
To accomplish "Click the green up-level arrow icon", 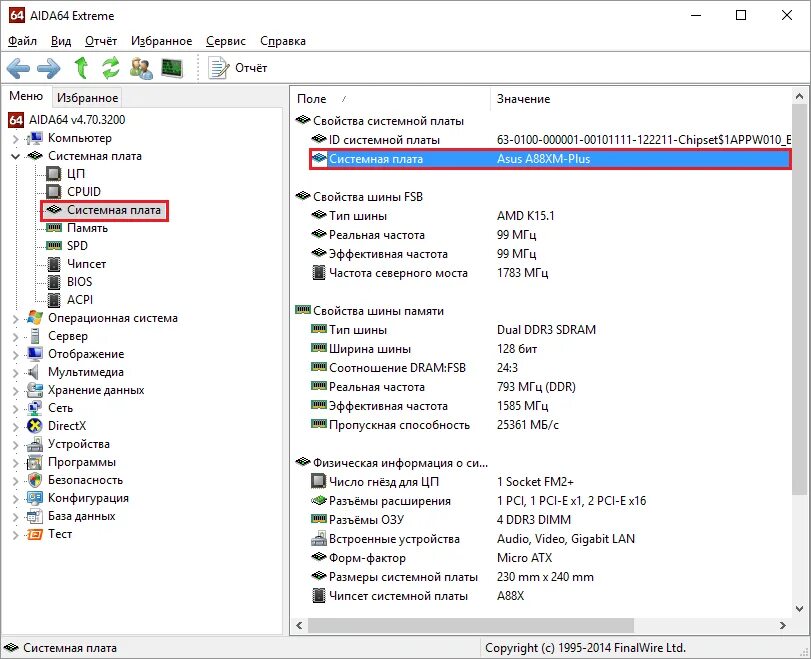I will tap(81, 68).
